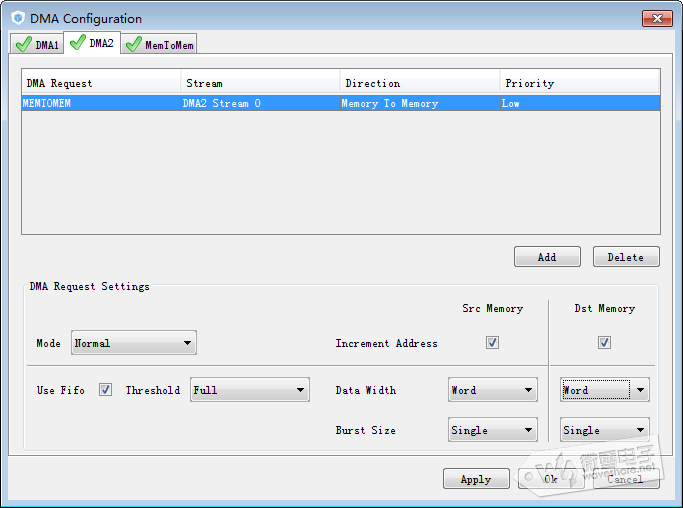
Task: Expand Src Memory Burst Size dropdown
Action: pyautogui.click(x=492, y=430)
